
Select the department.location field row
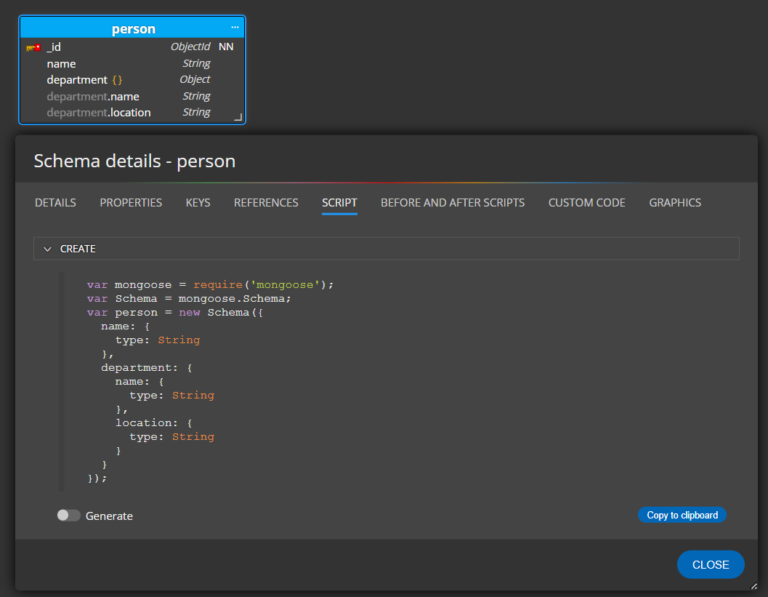pyautogui.click(x=130, y=113)
